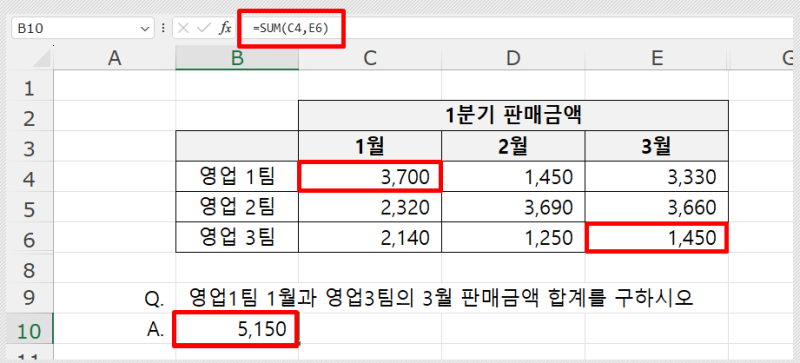Click the Enter checkmark icon in formula bar
This screenshot has width=800, height=363.
click(x=204, y=29)
